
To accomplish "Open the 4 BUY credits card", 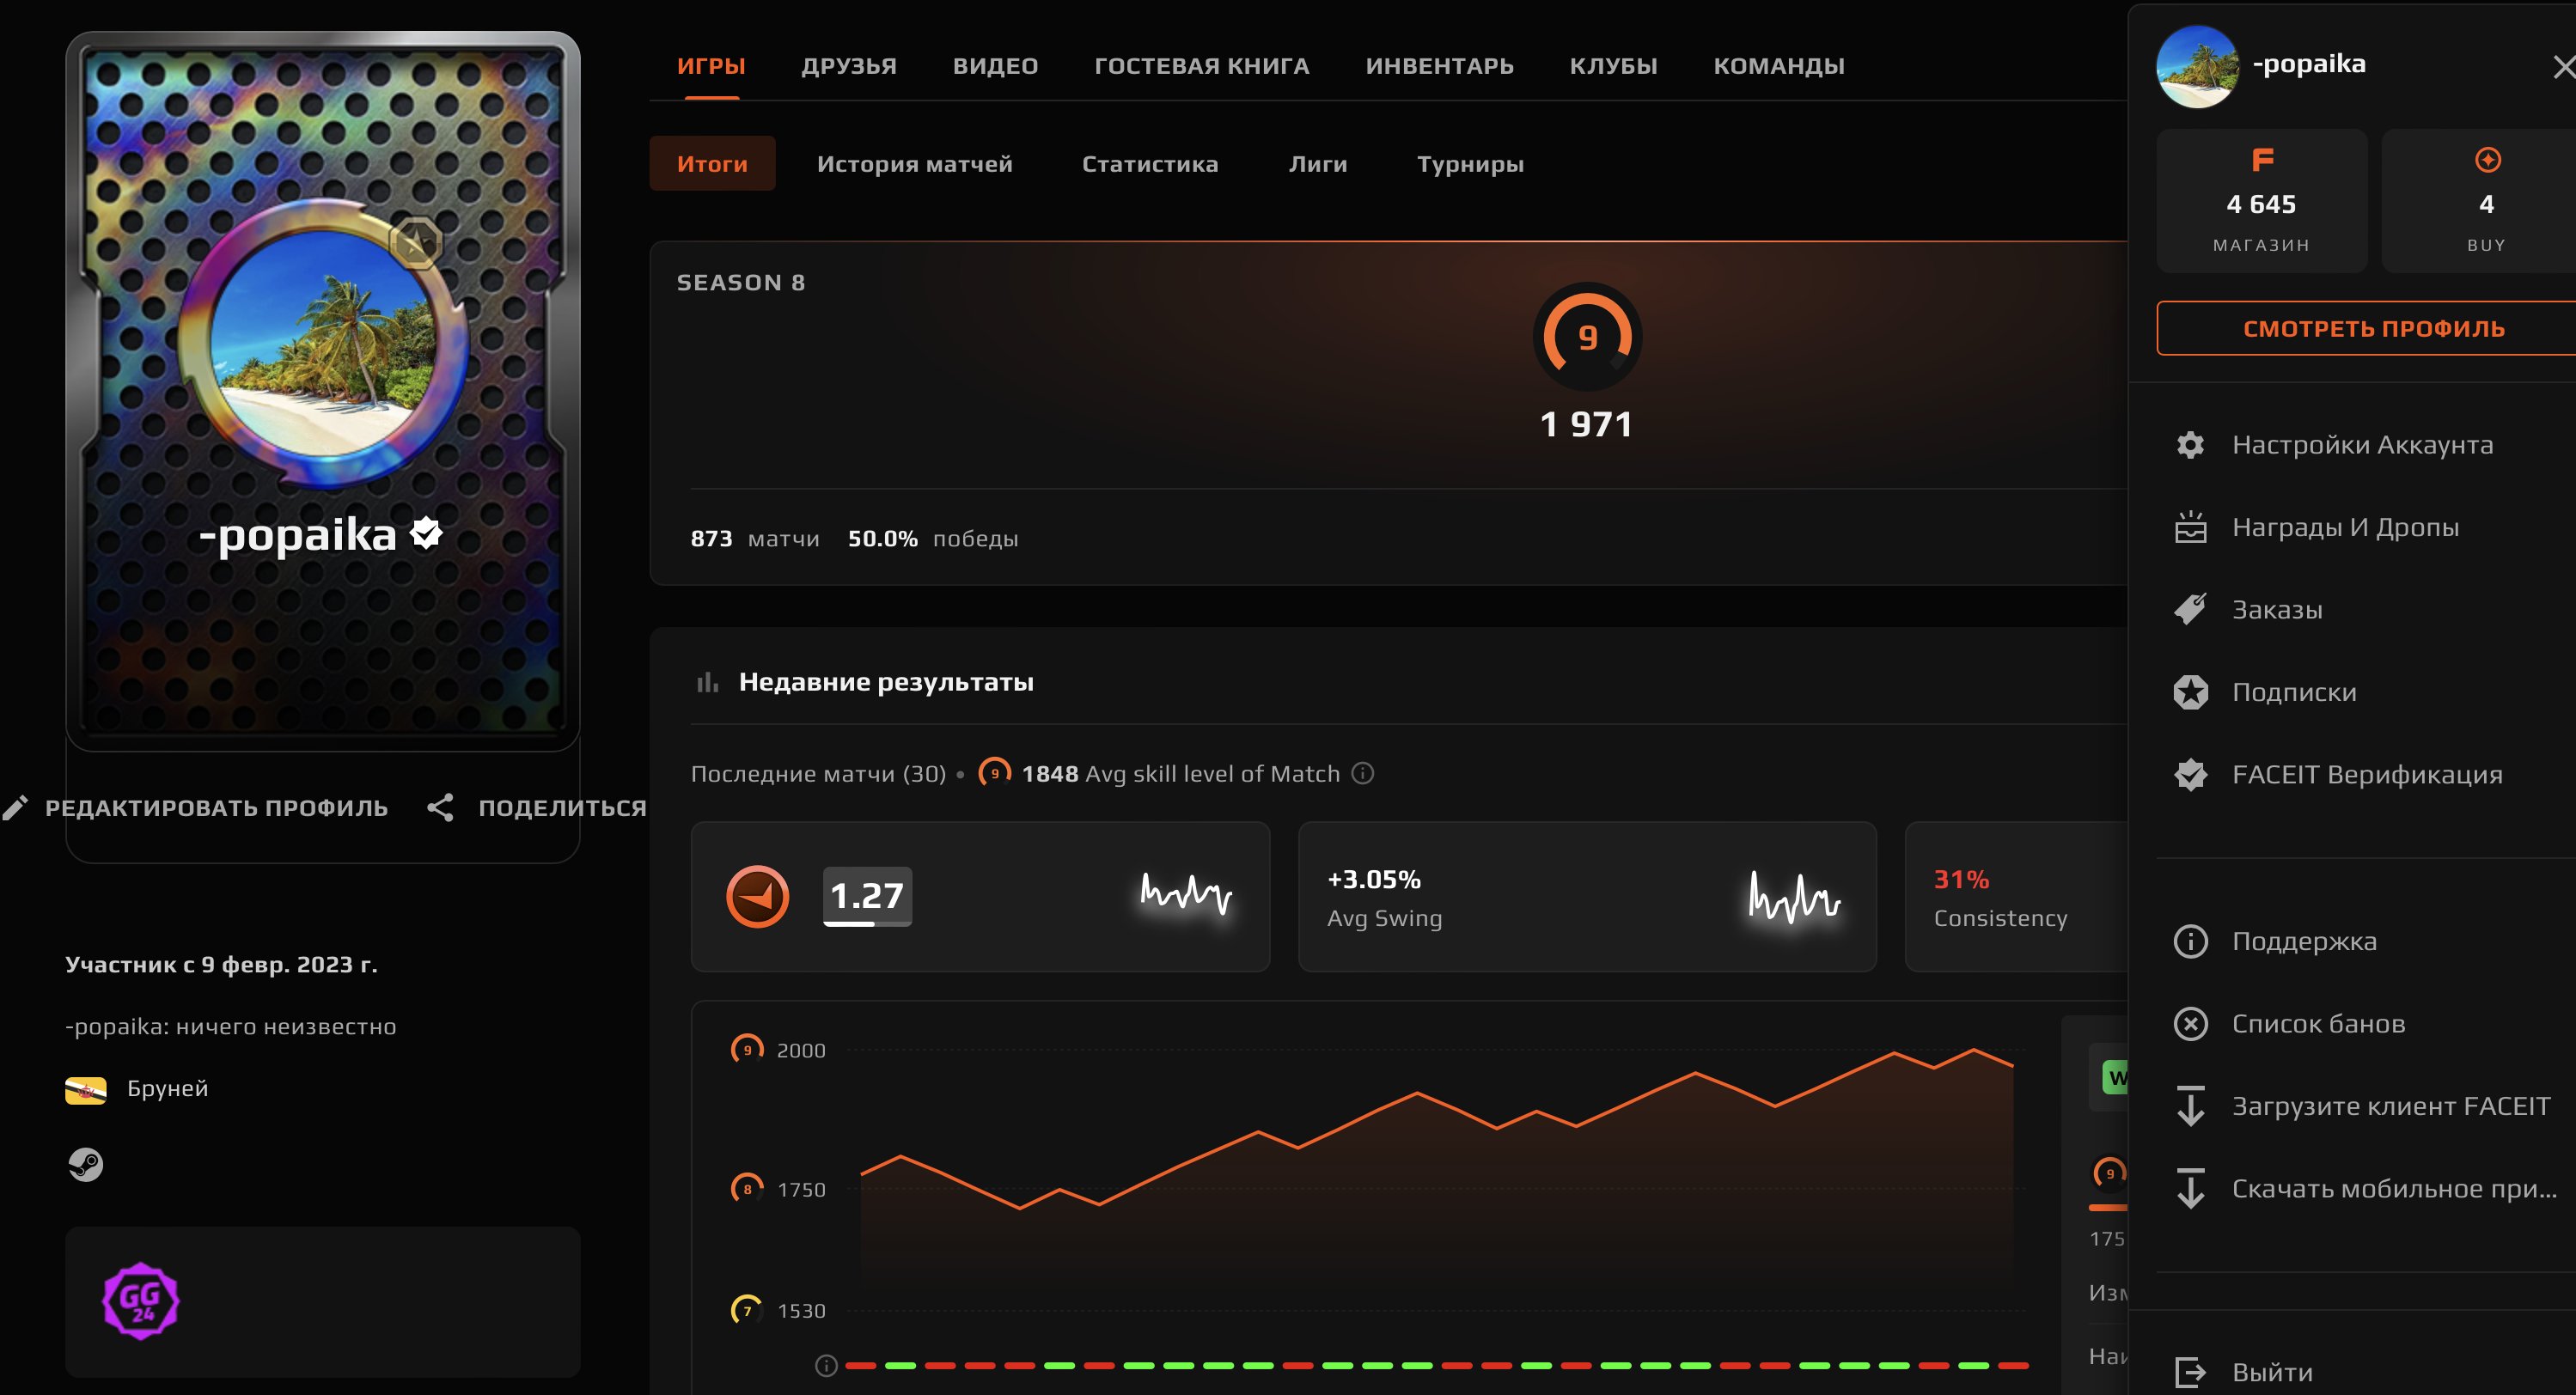I will (x=2480, y=201).
